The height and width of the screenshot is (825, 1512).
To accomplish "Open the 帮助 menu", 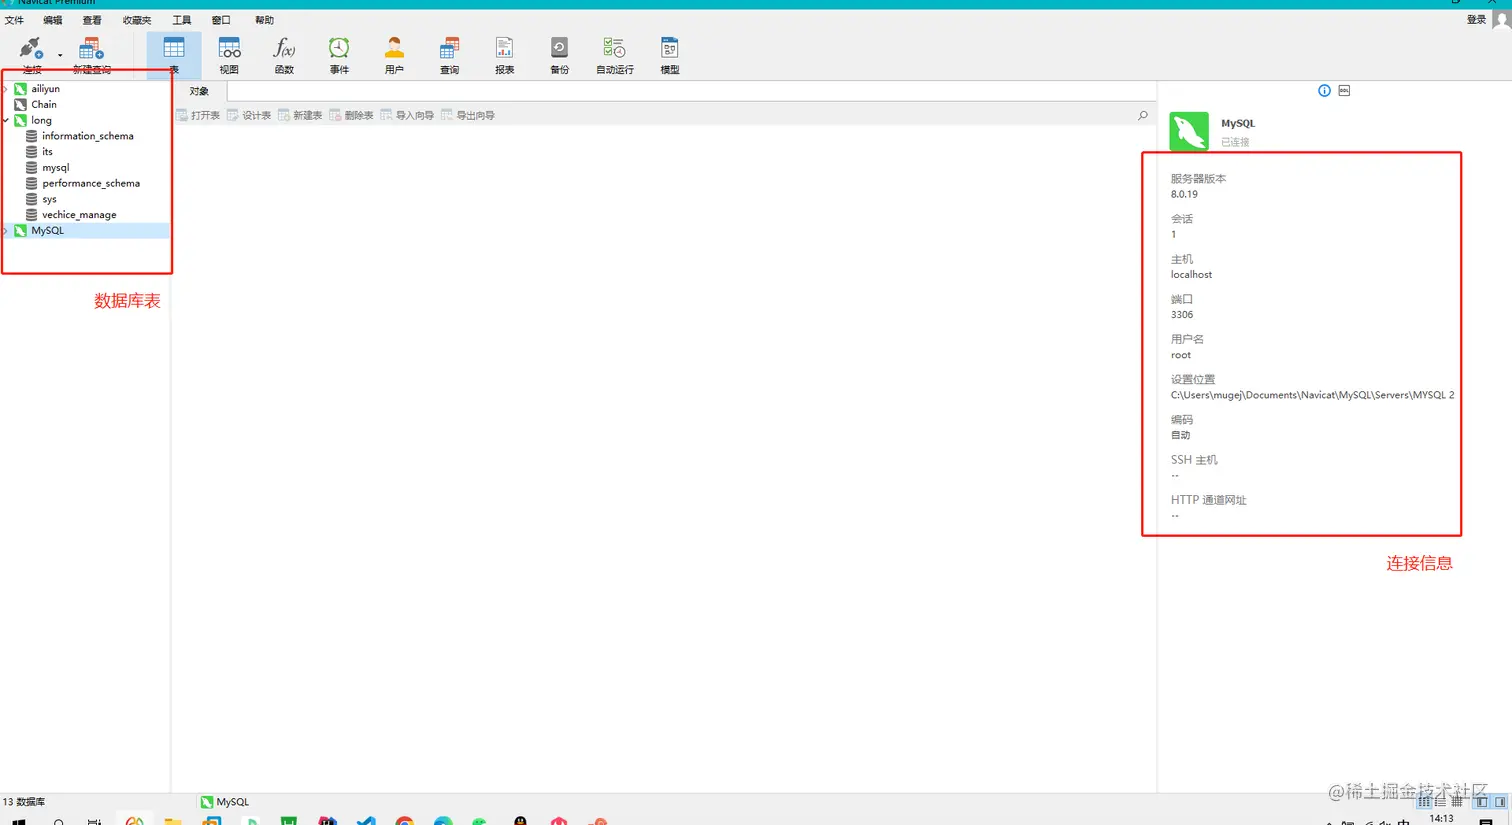I will click(264, 20).
